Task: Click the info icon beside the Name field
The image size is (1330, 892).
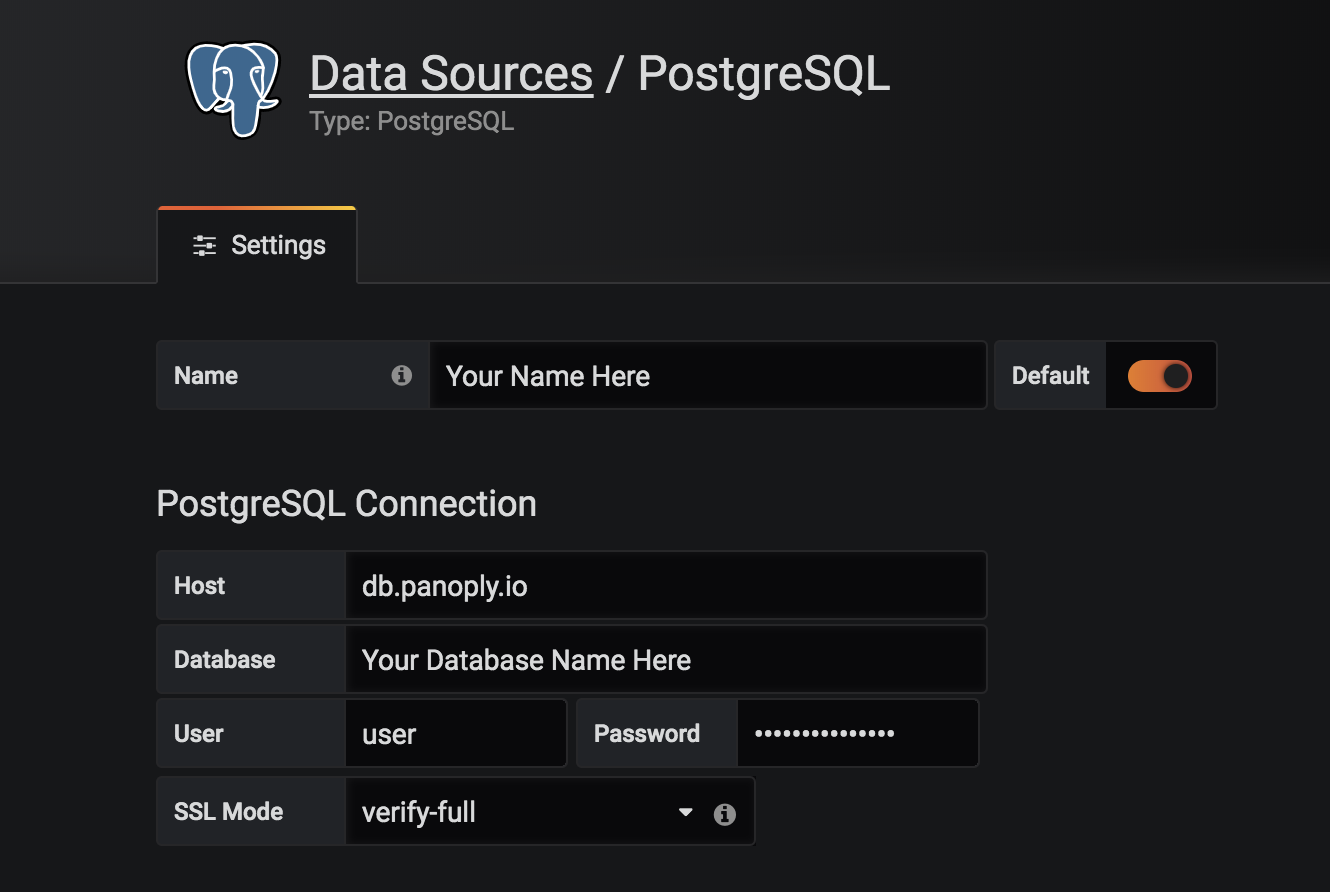Action: point(402,376)
